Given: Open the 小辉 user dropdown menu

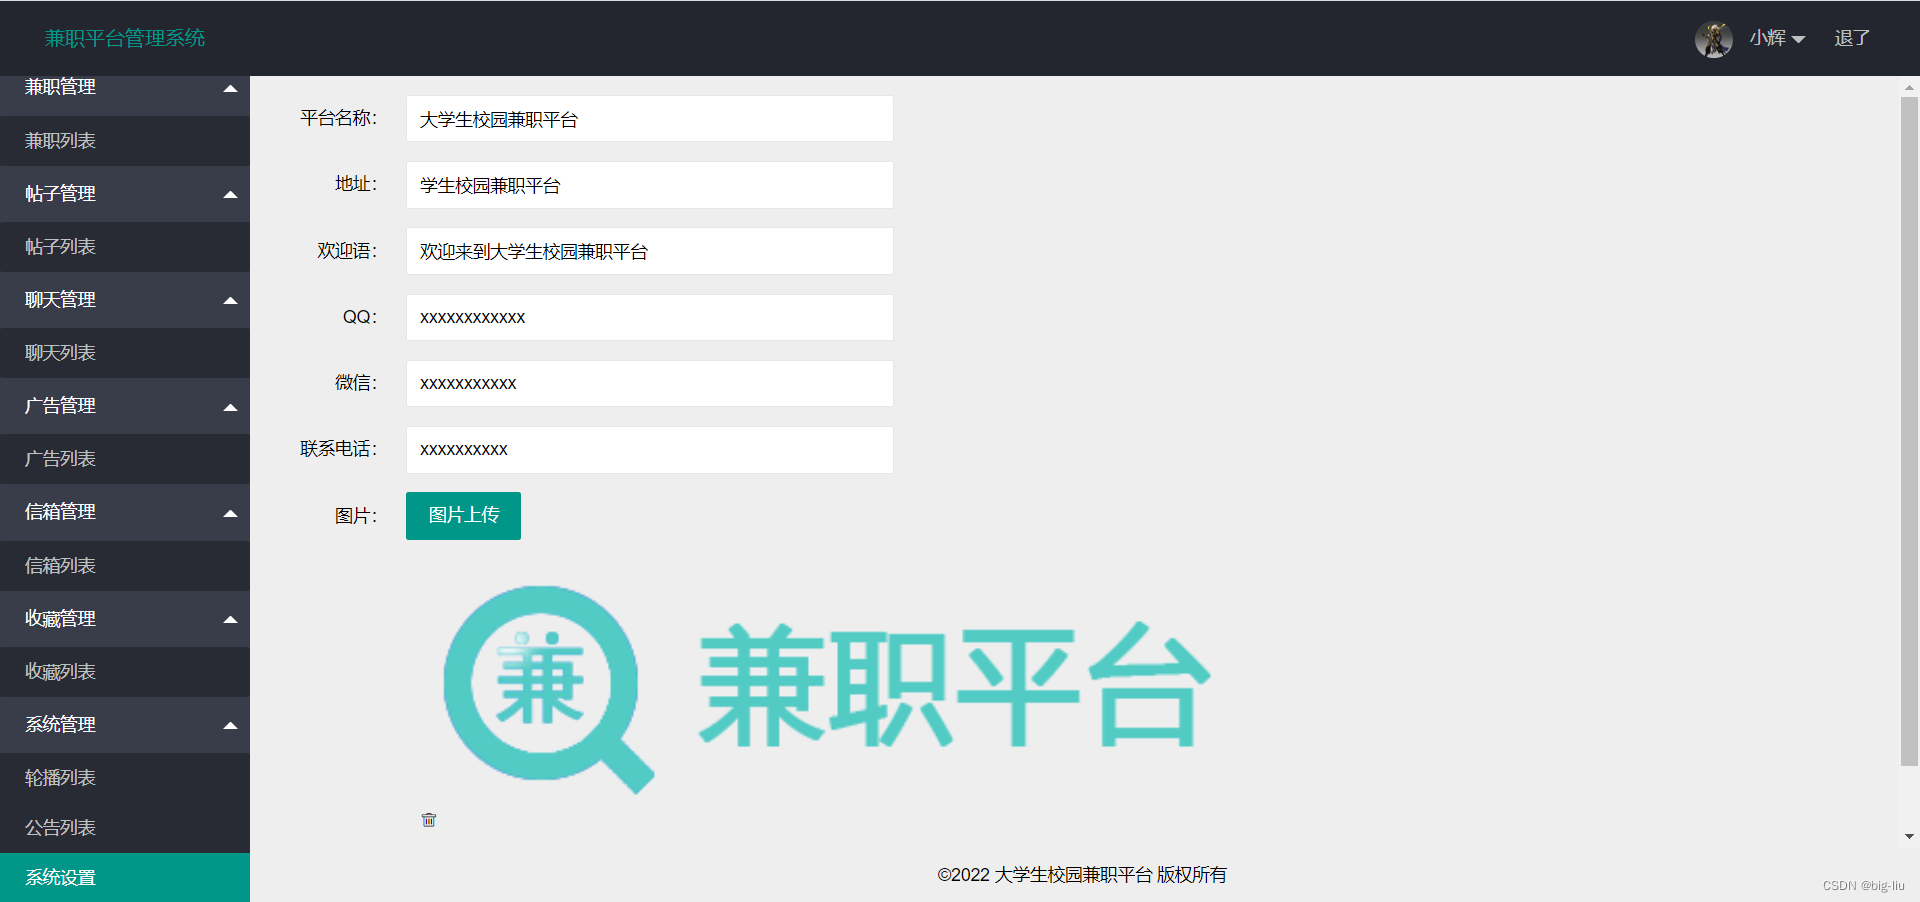Looking at the screenshot, I should click(1777, 38).
